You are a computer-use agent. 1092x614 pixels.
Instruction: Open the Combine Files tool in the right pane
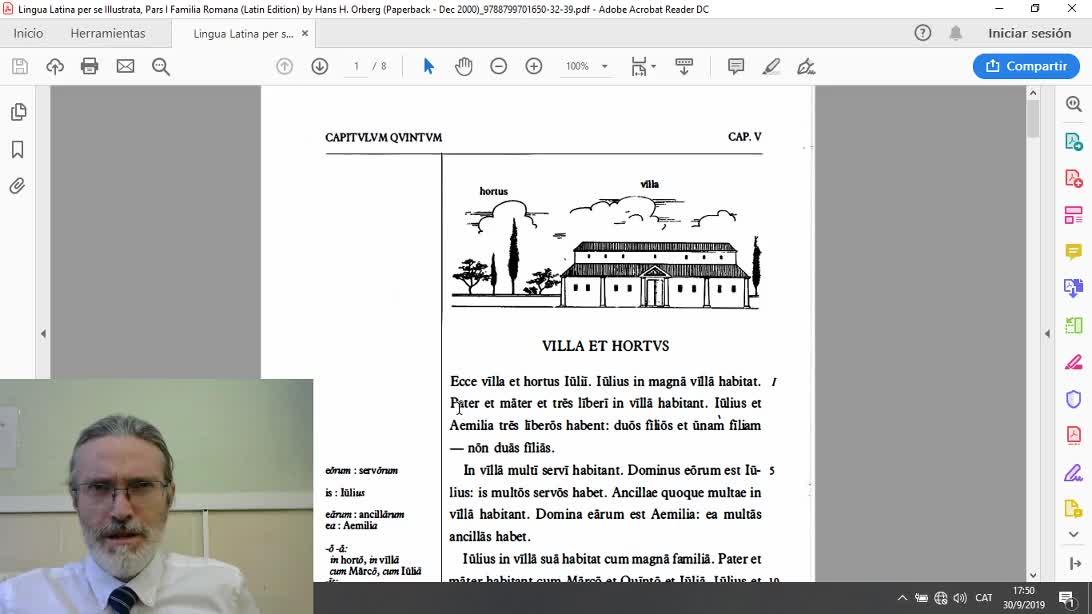[1073, 288]
